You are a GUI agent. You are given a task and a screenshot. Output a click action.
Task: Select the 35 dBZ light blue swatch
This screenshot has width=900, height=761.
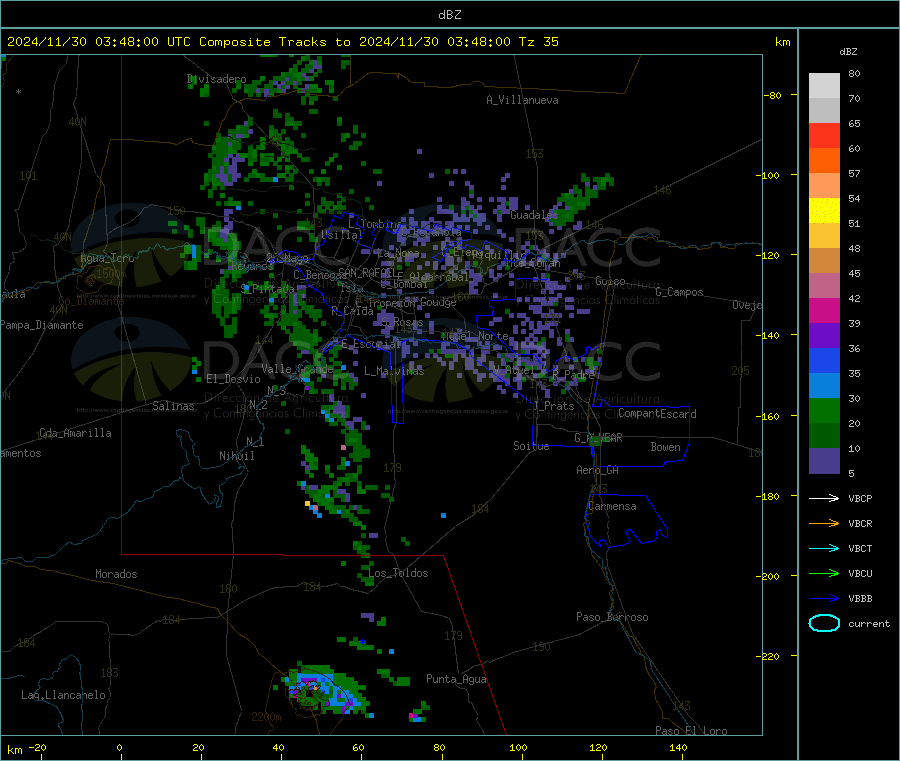(824, 385)
